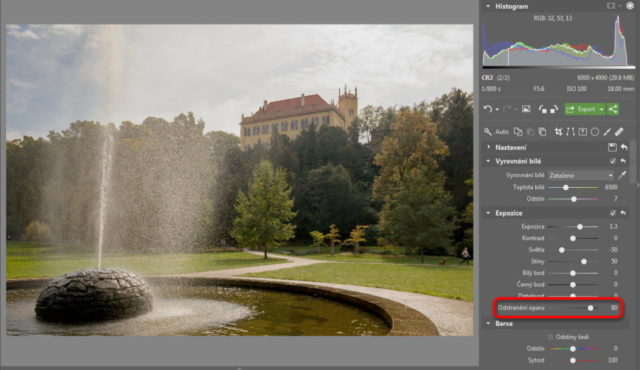This screenshot has height=370, width=640.
Task: Adjust the Kontrast slider
Action: tap(573, 238)
